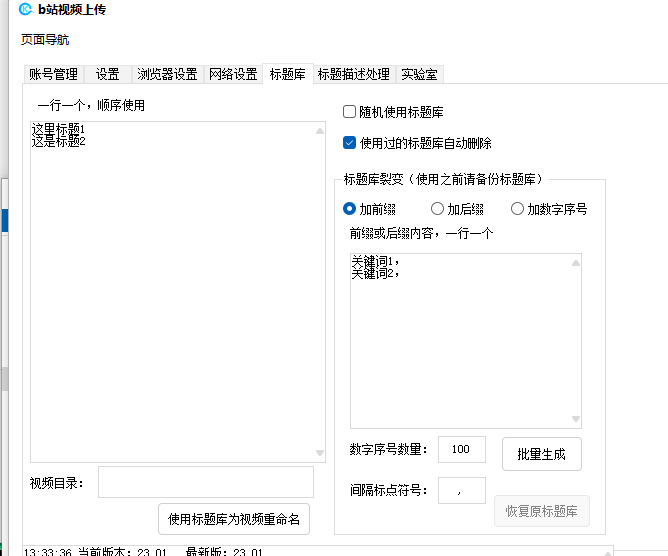Screen dimensions: 668x556
Task: Click the line 这是标题2 in title list
Action: click(x=58, y=141)
